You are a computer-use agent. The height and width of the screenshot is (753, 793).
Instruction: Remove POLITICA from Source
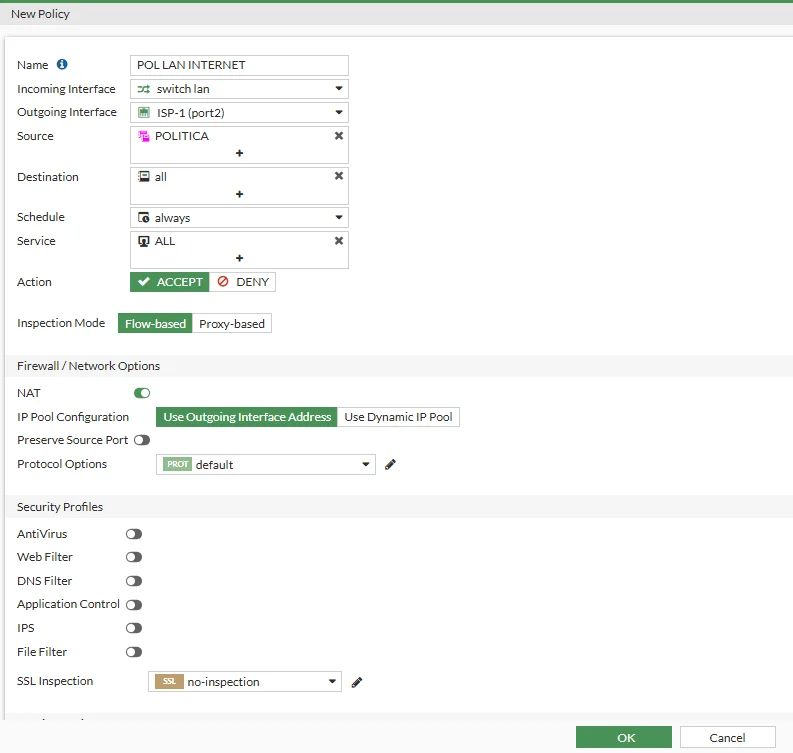pyautogui.click(x=339, y=136)
